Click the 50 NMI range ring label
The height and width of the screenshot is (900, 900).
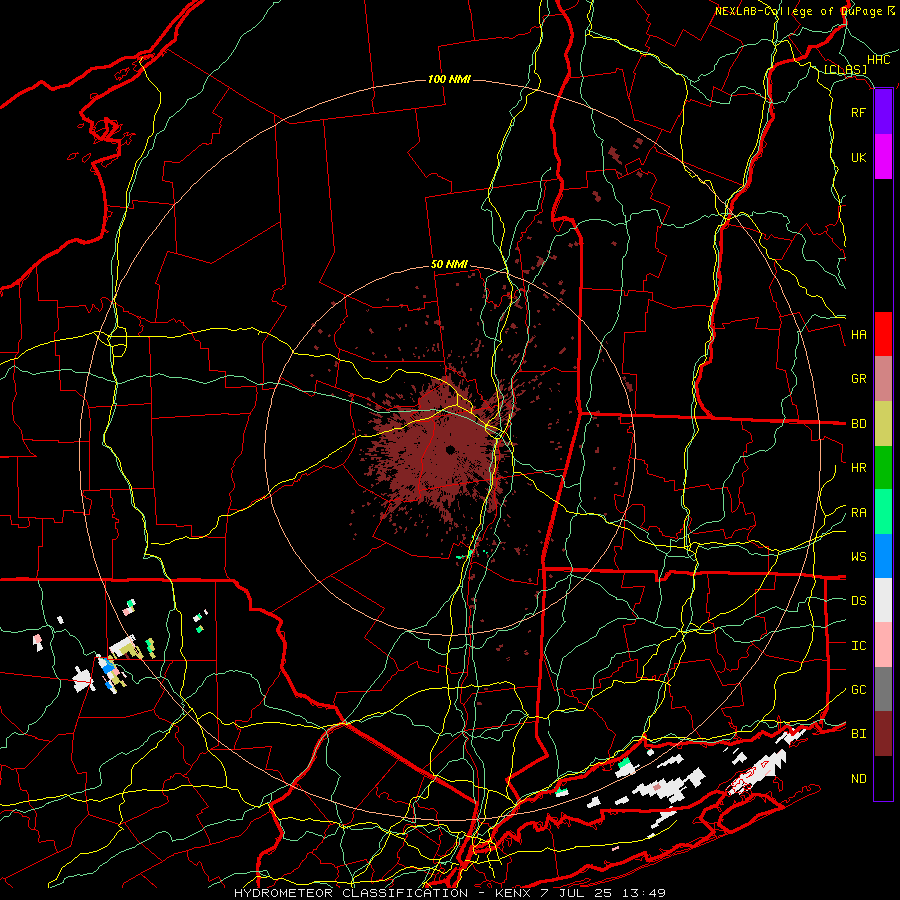pyautogui.click(x=449, y=265)
